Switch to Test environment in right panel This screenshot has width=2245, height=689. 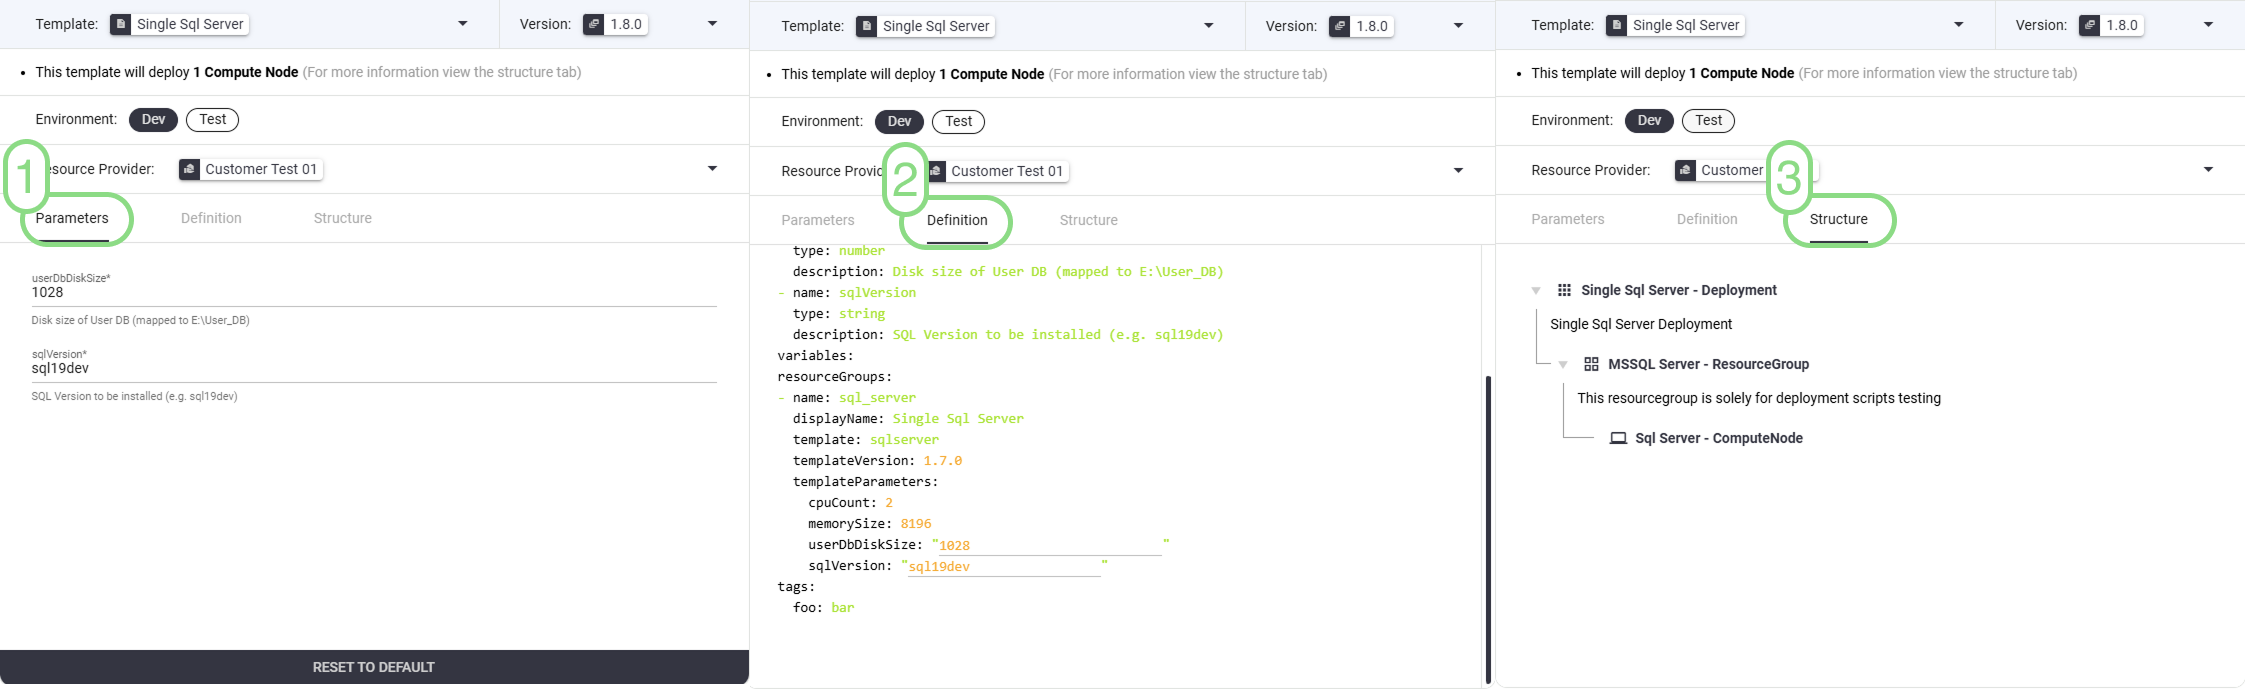[x=1708, y=120]
